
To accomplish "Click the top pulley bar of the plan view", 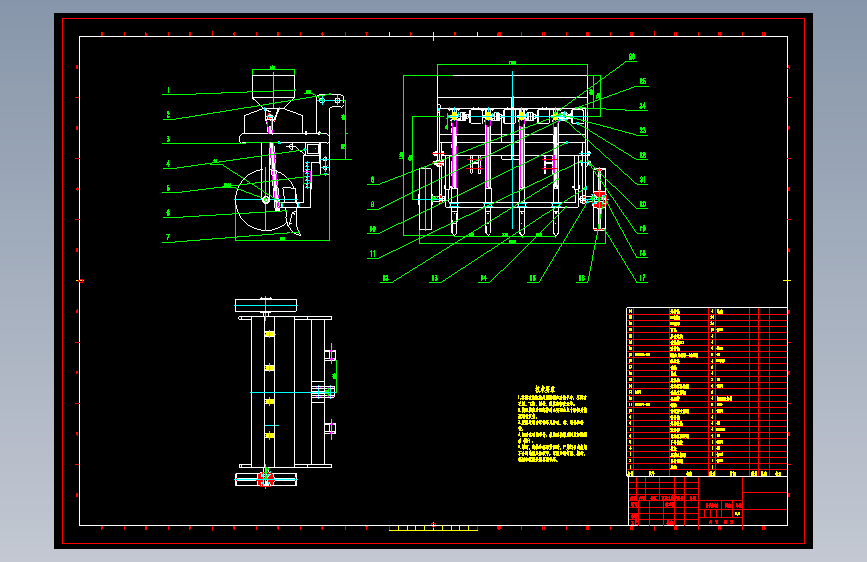I will [x=266, y=305].
